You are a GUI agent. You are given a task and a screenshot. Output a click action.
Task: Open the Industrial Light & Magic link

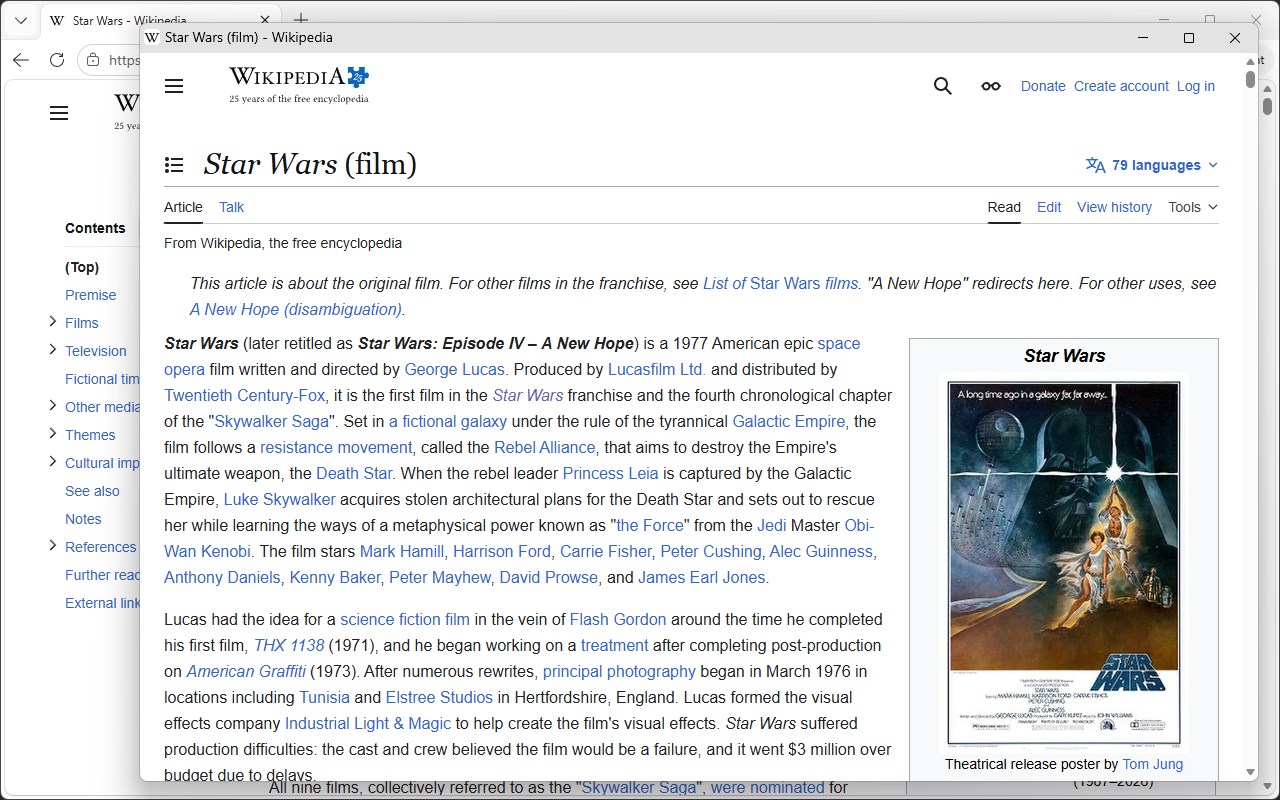(368, 723)
